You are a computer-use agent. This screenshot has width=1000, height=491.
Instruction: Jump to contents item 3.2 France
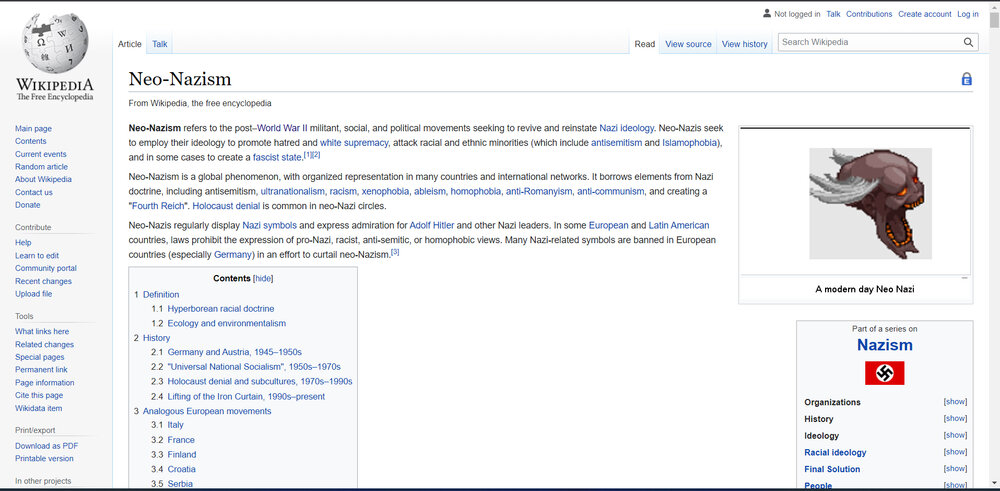pos(181,440)
